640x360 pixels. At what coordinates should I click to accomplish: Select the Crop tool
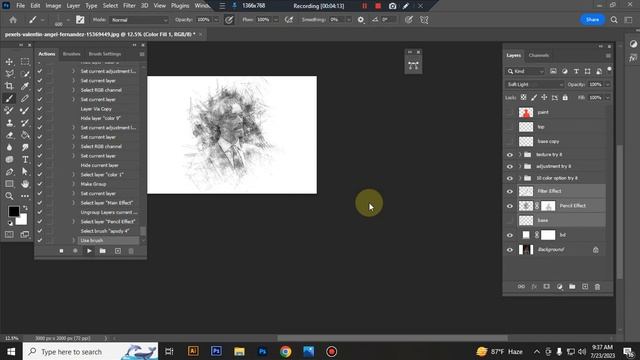click(x=9, y=86)
